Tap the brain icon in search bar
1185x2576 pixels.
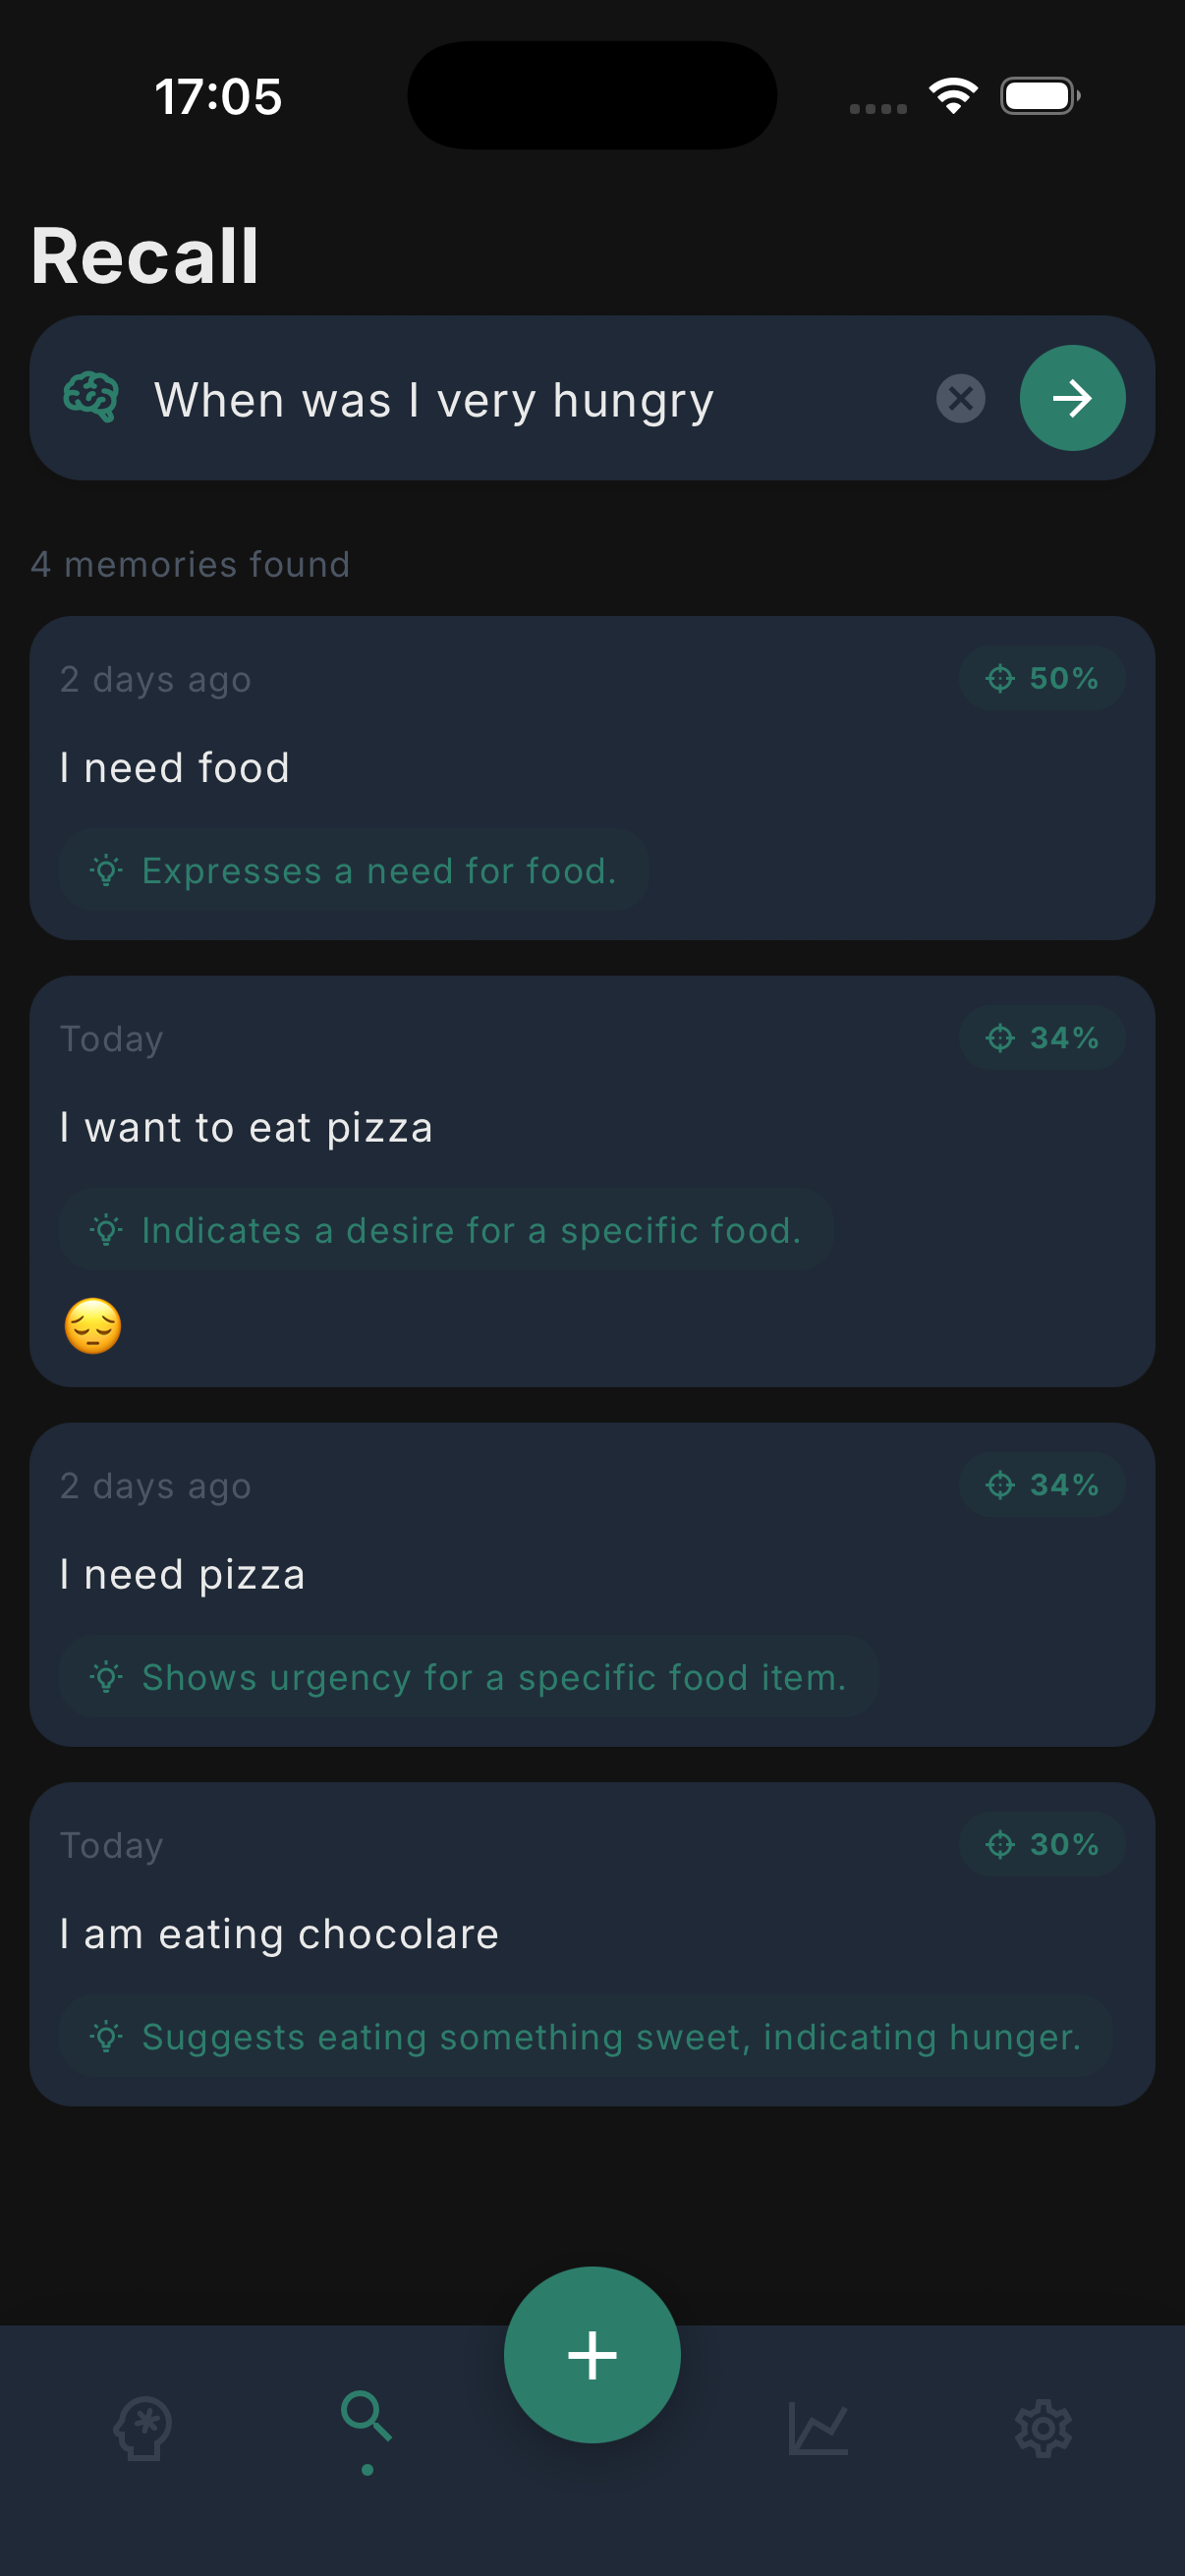(91, 398)
